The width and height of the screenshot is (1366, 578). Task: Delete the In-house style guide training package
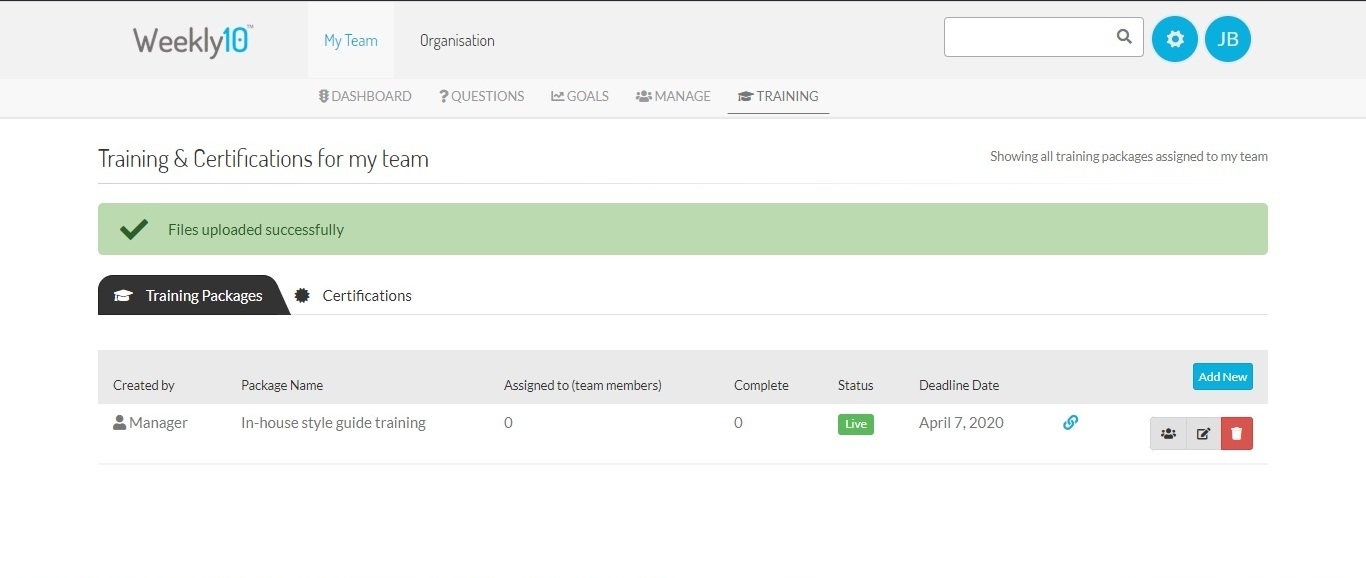[x=1237, y=434]
